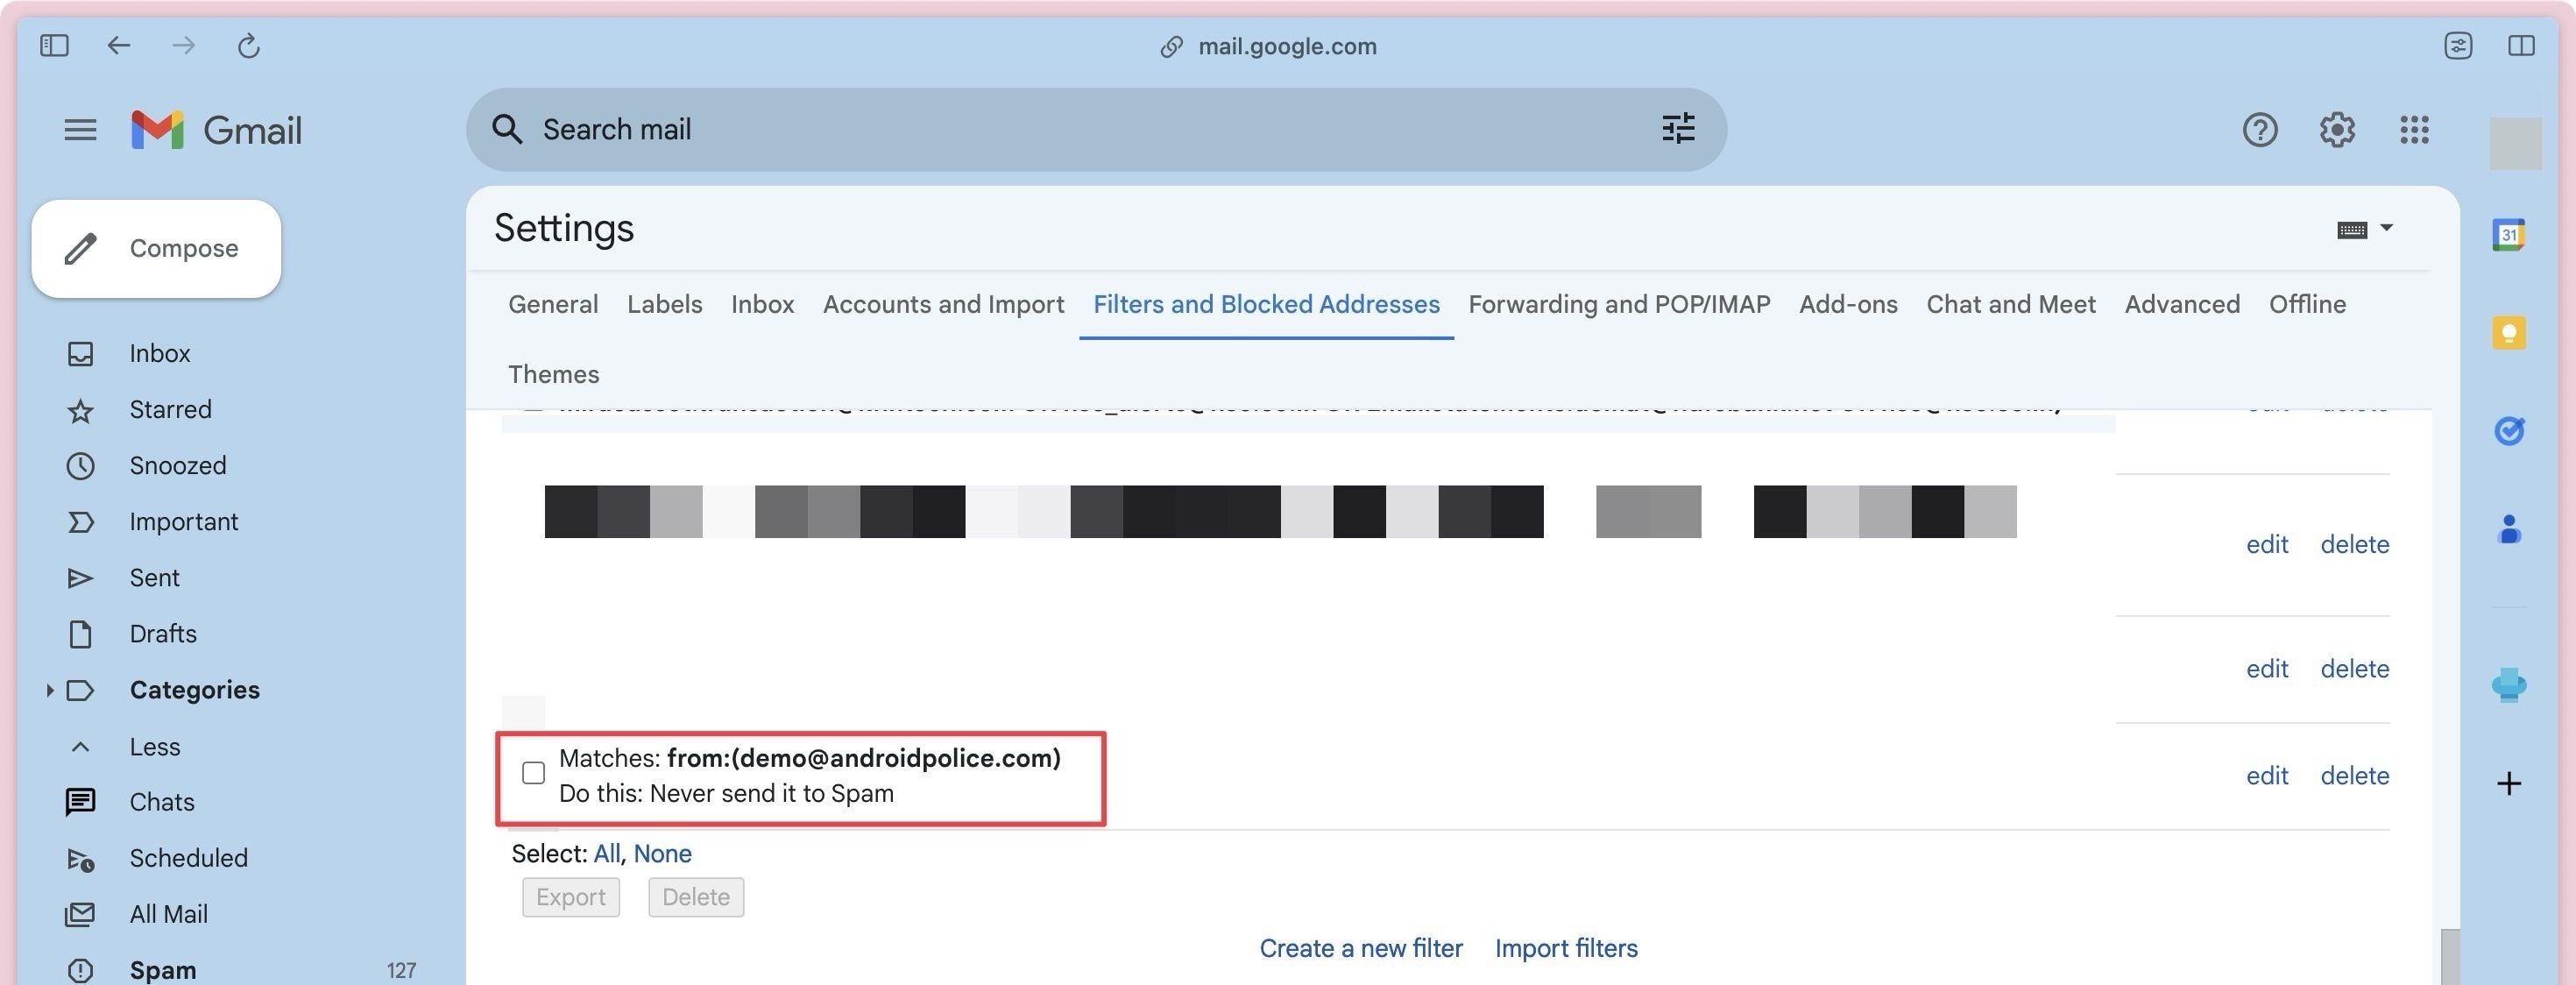The width and height of the screenshot is (2576, 985).
Task: Click the text "from:(demo@androidpolice.com)"
Action: point(863,758)
